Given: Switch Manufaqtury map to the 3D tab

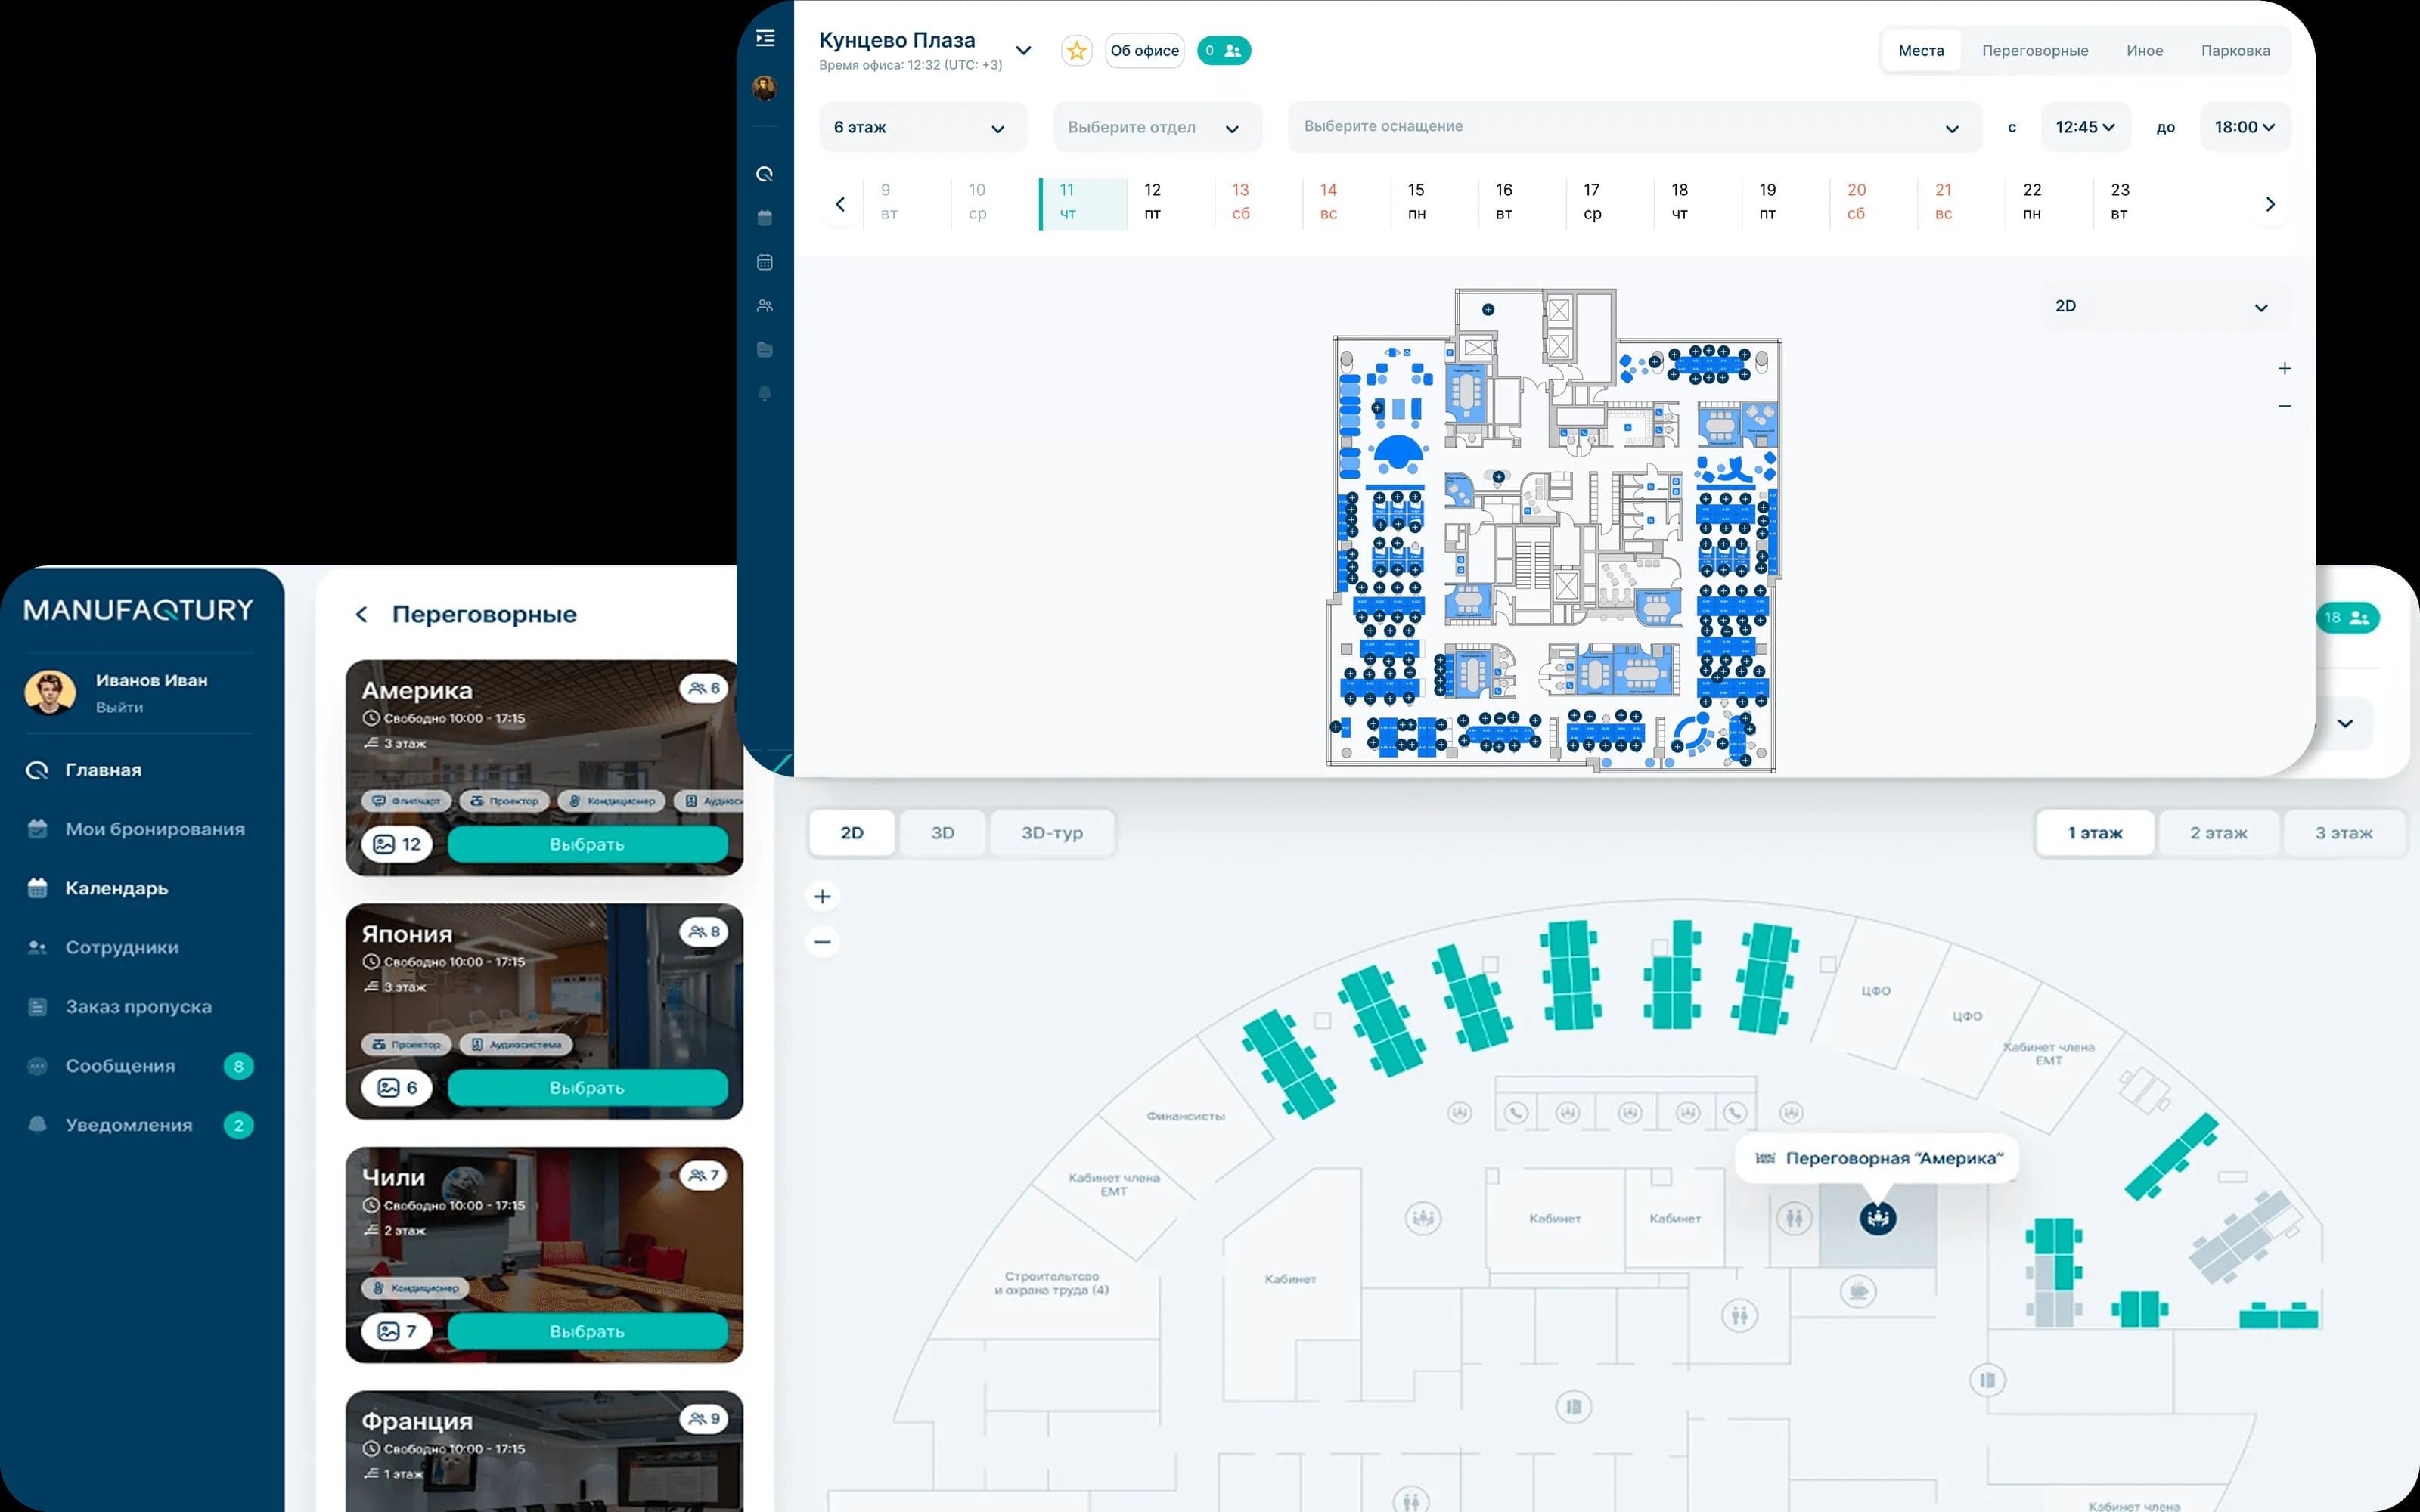Looking at the screenshot, I should click(x=942, y=833).
